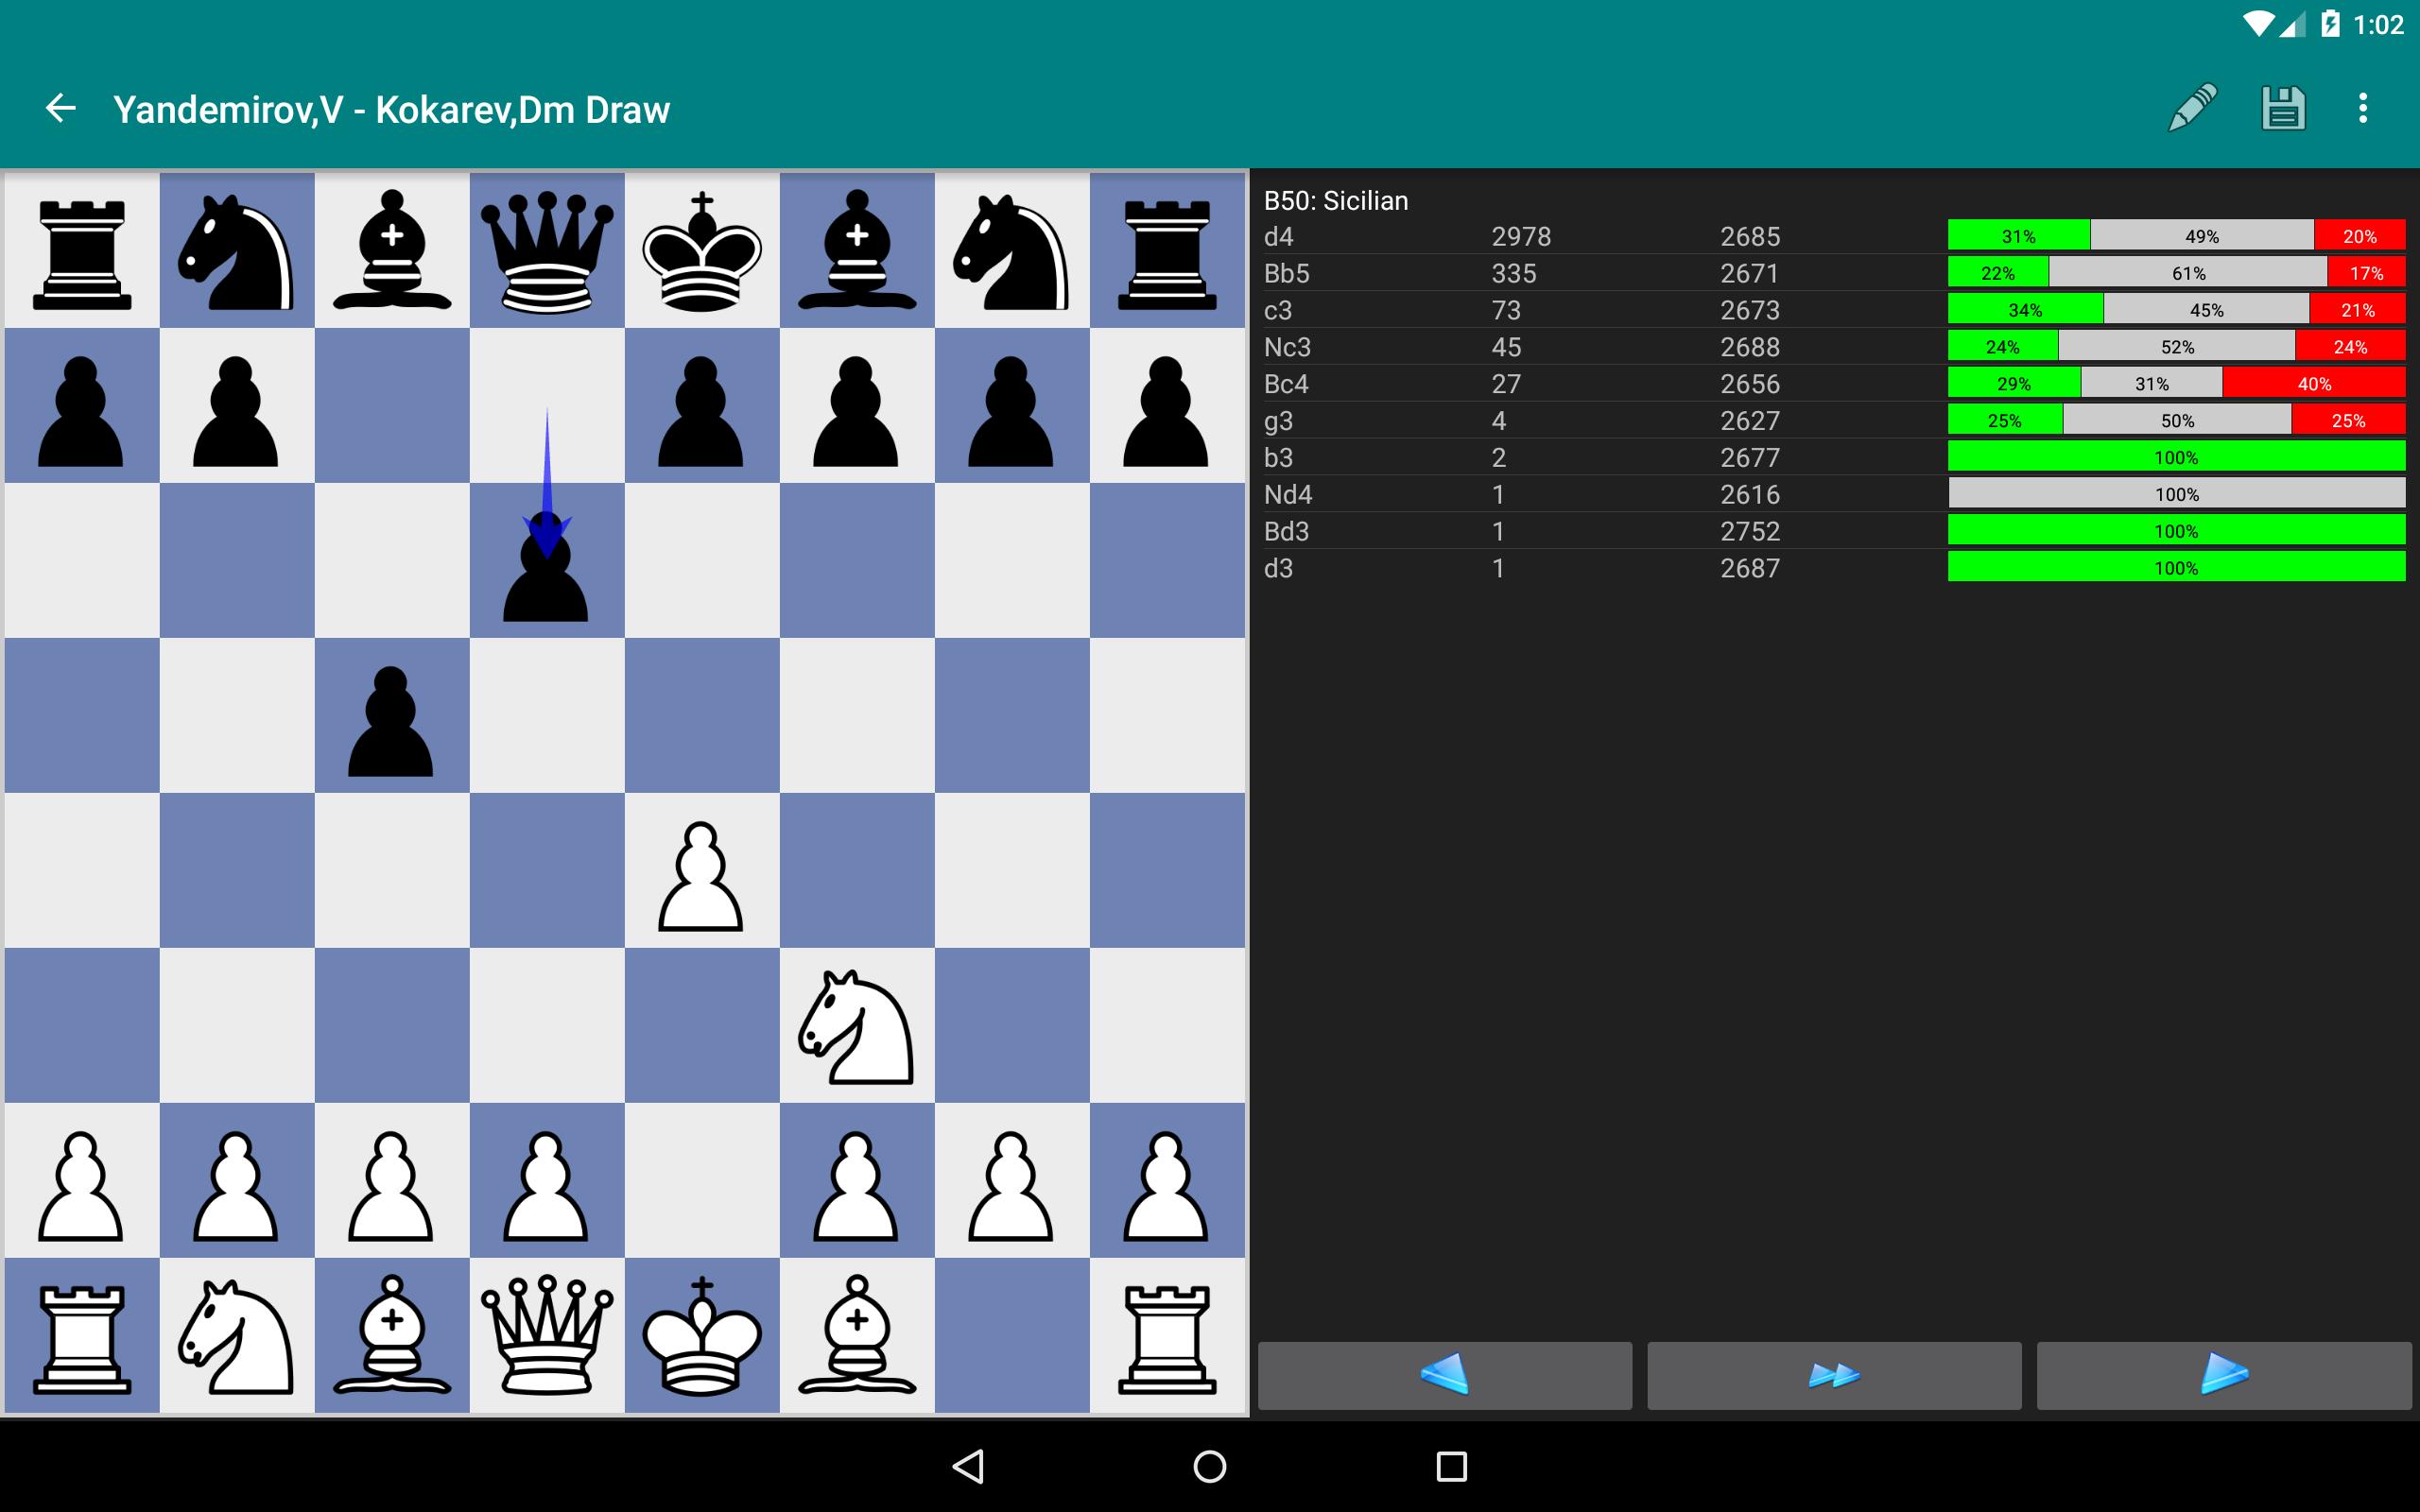The image size is (2420, 1512).
Task: Click the gray 100% bar for Nd4
Action: 2177,494
